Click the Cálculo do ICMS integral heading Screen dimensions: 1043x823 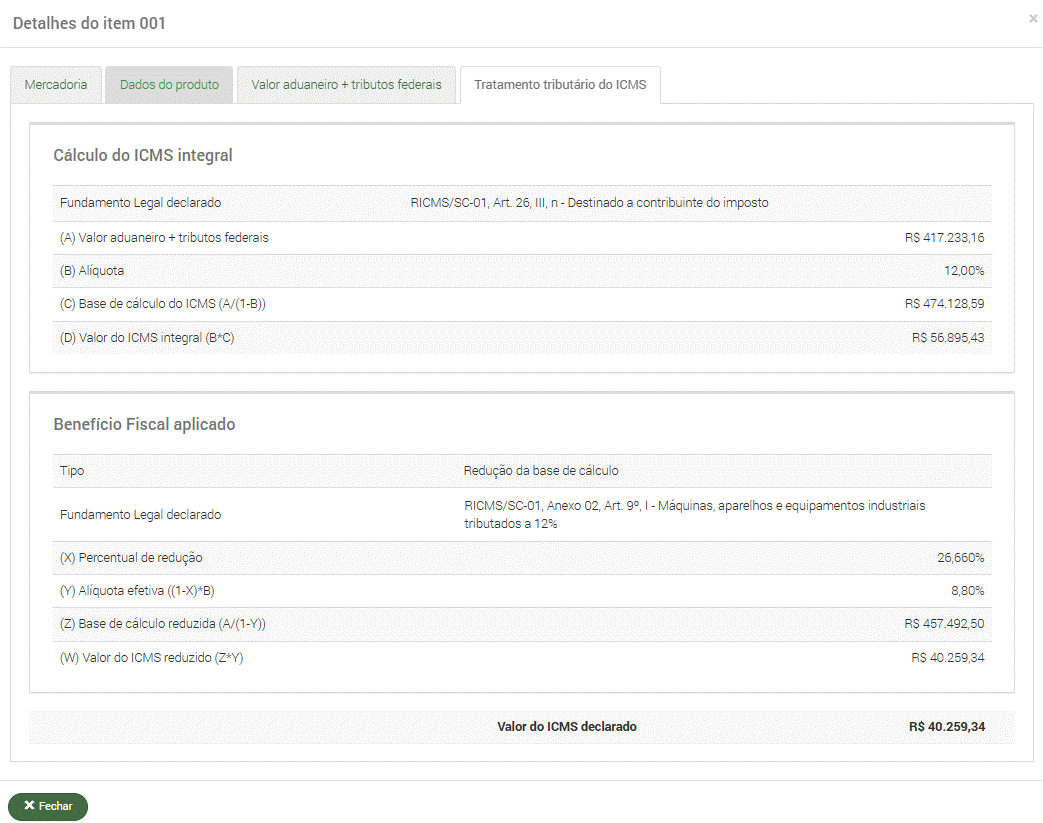[143, 155]
